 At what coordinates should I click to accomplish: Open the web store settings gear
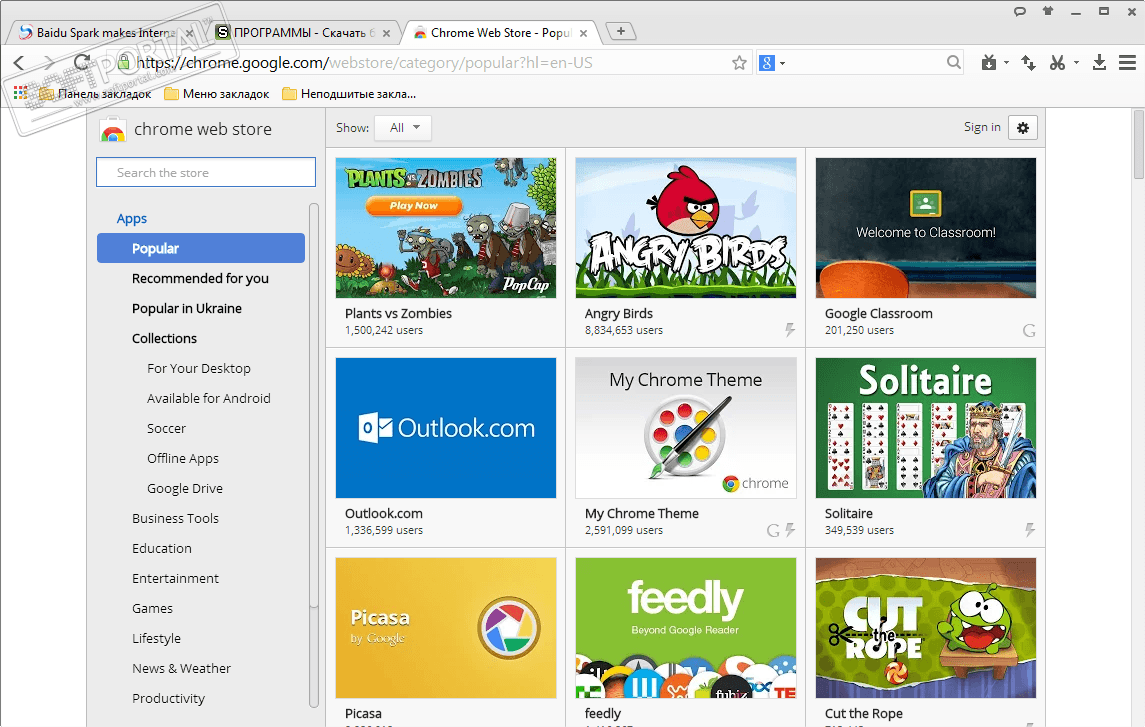pos(1022,128)
